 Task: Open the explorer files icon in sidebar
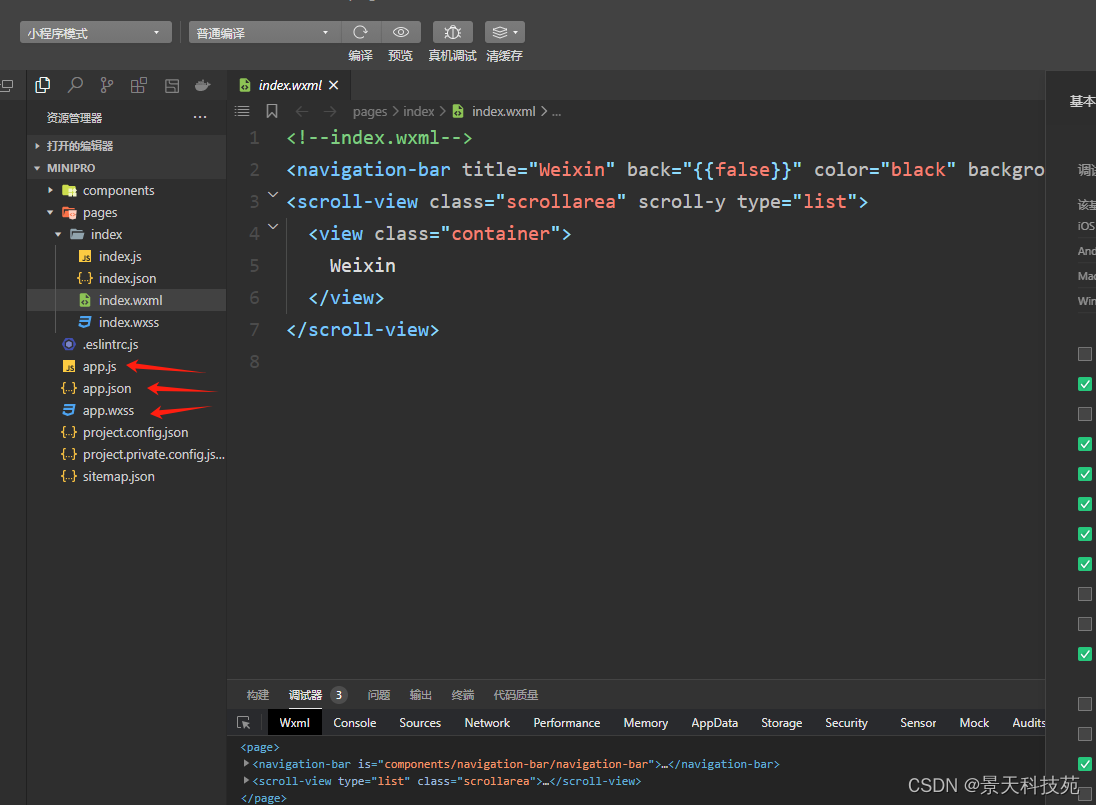(x=43, y=85)
